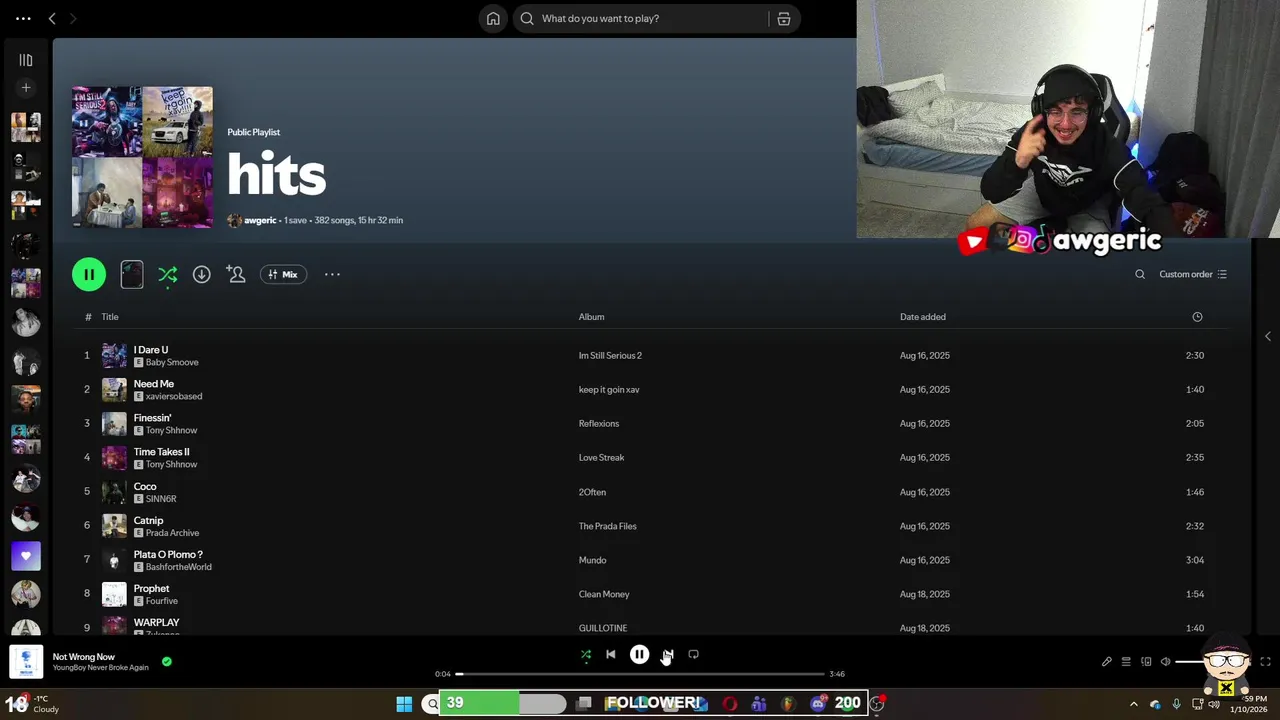The width and height of the screenshot is (1280, 720).
Task: Open Connect to a device
Action: pyautogui.click(x=1146, y=661)
